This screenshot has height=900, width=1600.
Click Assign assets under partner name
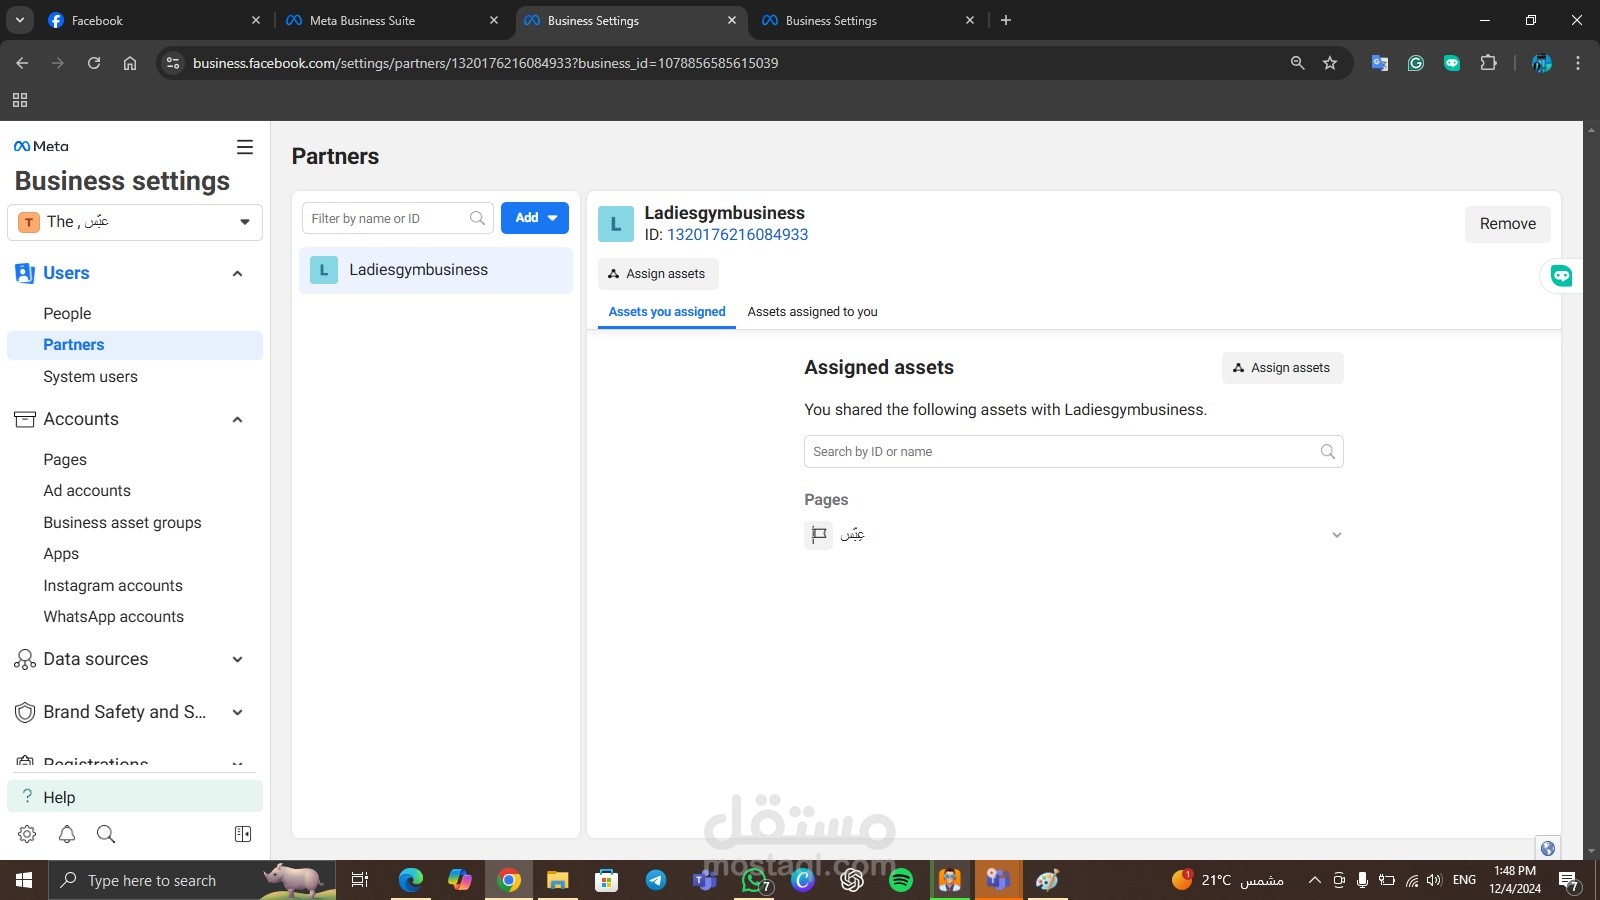(x=658, y=274)
